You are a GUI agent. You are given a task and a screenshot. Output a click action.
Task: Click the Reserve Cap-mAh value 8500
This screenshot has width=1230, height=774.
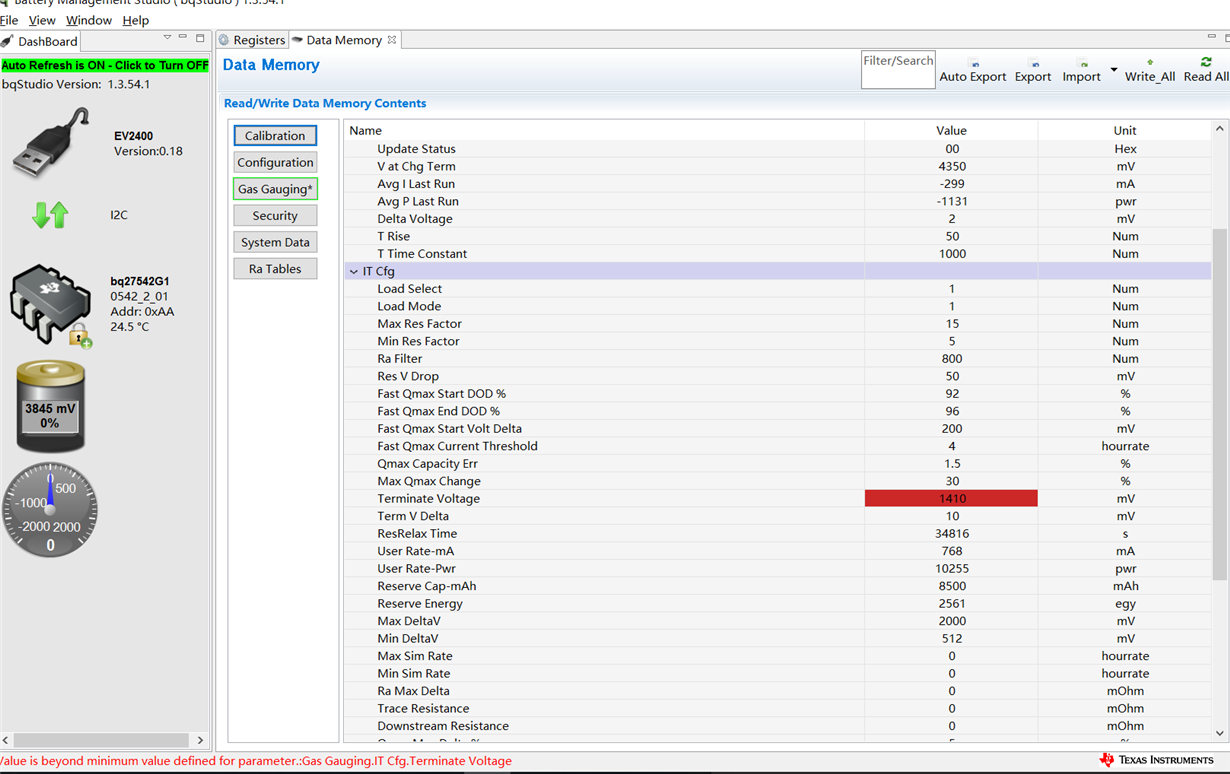pyautogui.click(x=951, y=586)
